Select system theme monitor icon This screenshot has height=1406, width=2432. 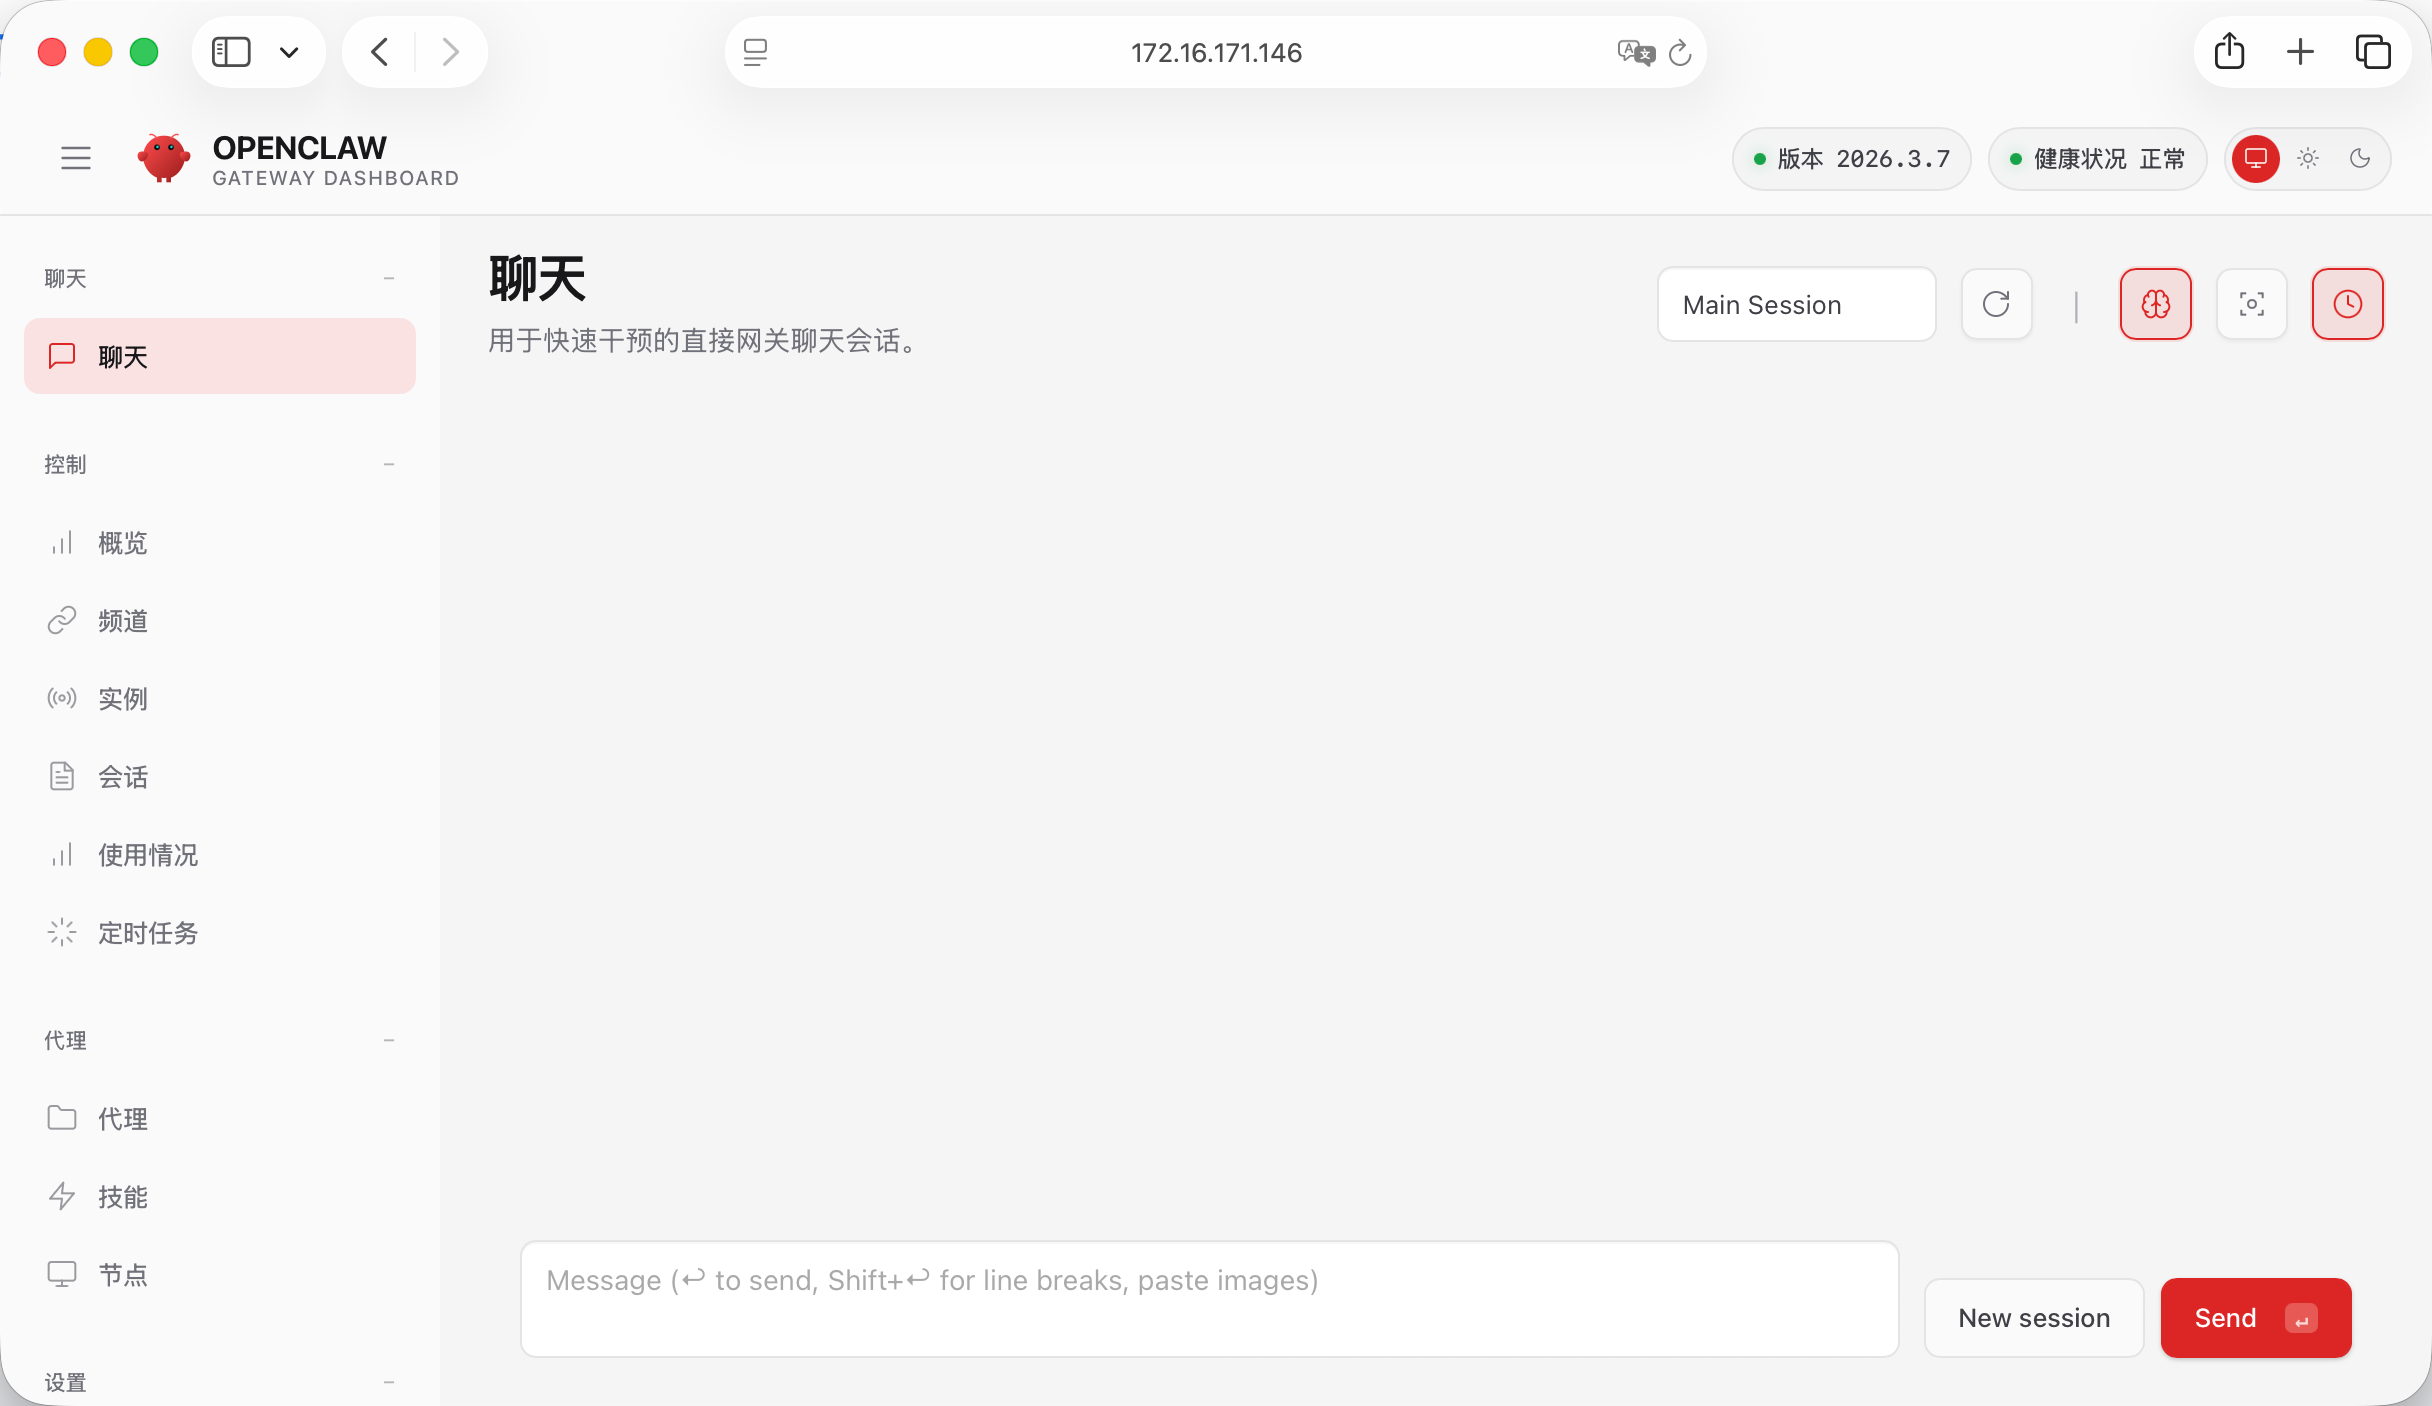[2256, 158]
